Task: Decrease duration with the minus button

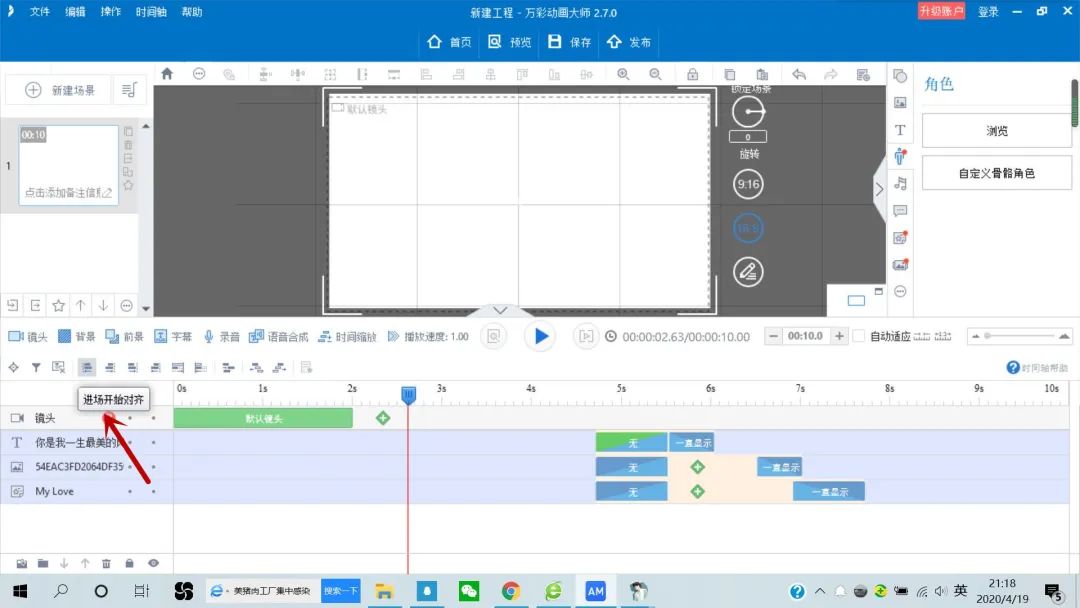Action: 773,336
